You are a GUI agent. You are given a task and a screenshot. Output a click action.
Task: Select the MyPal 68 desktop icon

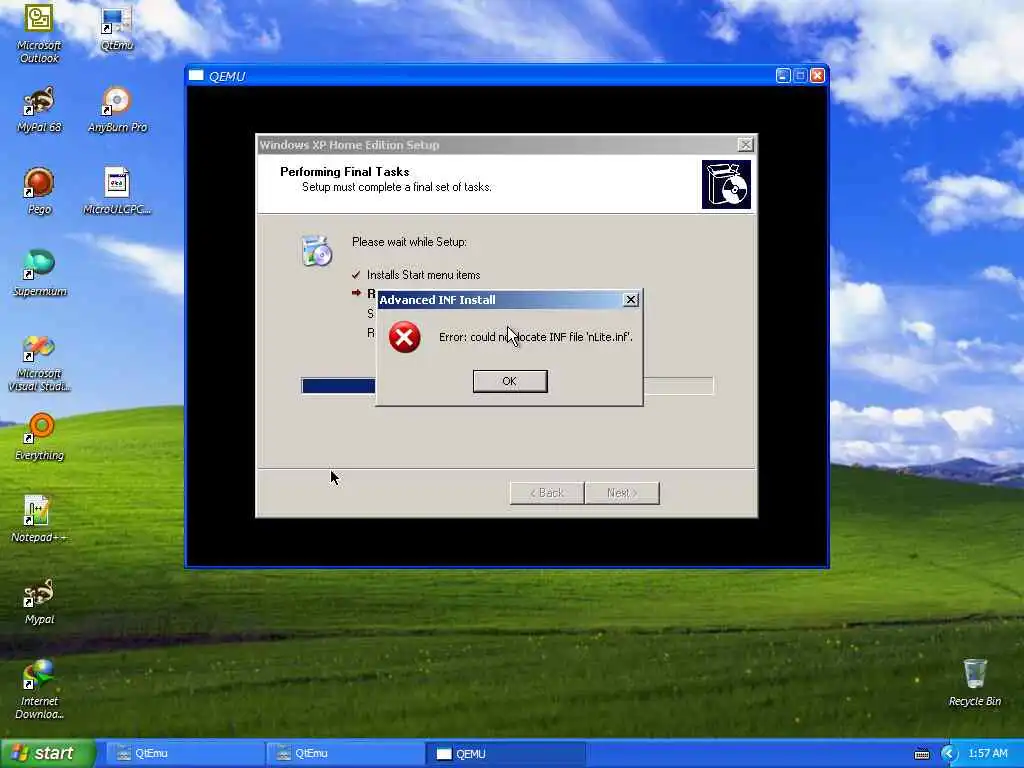pos(39,109)
